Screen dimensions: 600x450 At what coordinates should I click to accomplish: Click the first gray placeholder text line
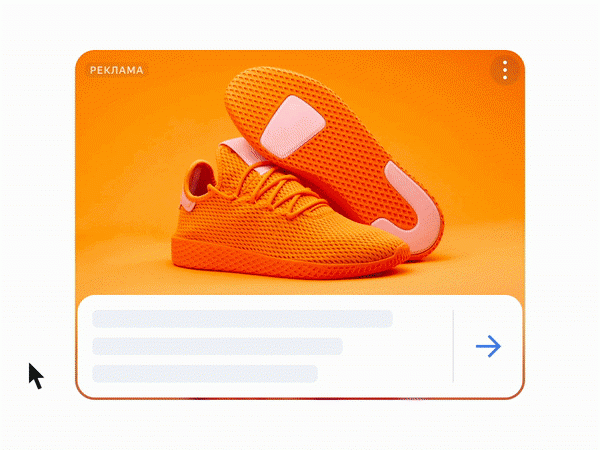tap(242, 319)
